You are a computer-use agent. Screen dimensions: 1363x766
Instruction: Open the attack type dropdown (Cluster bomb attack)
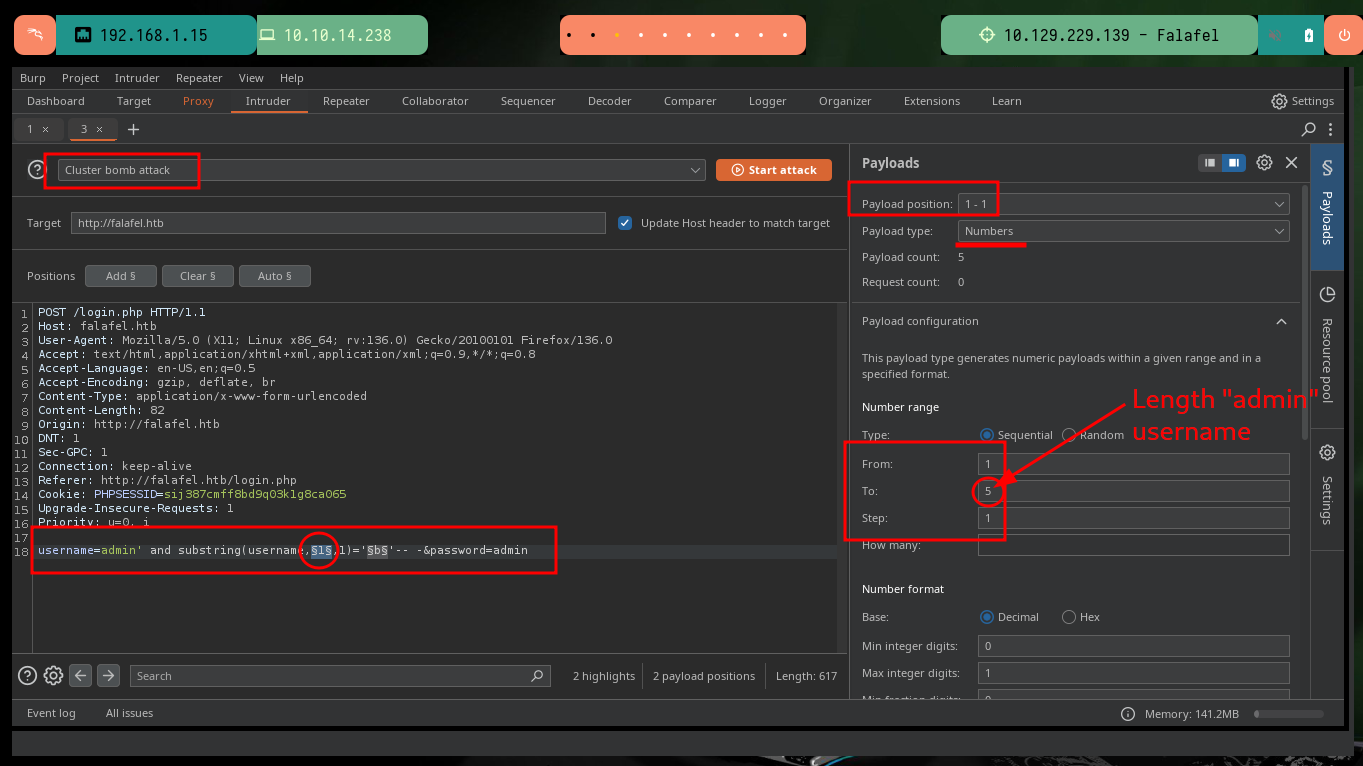point(382,170)
